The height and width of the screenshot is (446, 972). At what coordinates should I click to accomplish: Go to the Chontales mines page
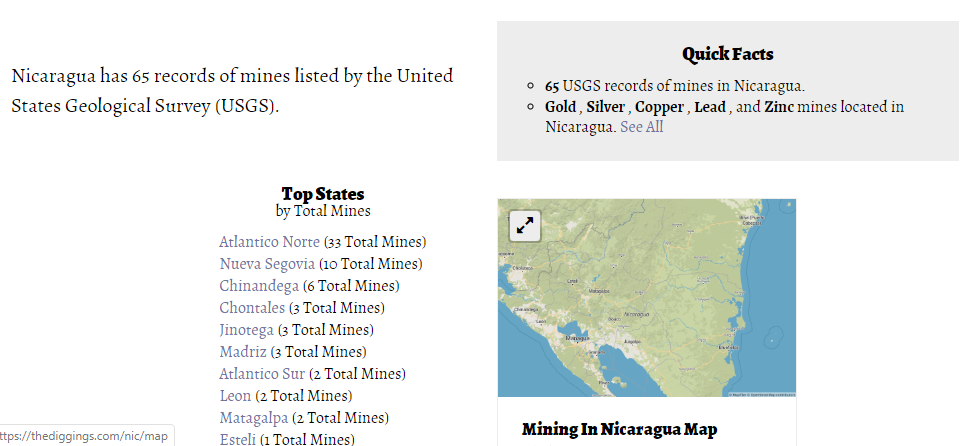(252, 308)
